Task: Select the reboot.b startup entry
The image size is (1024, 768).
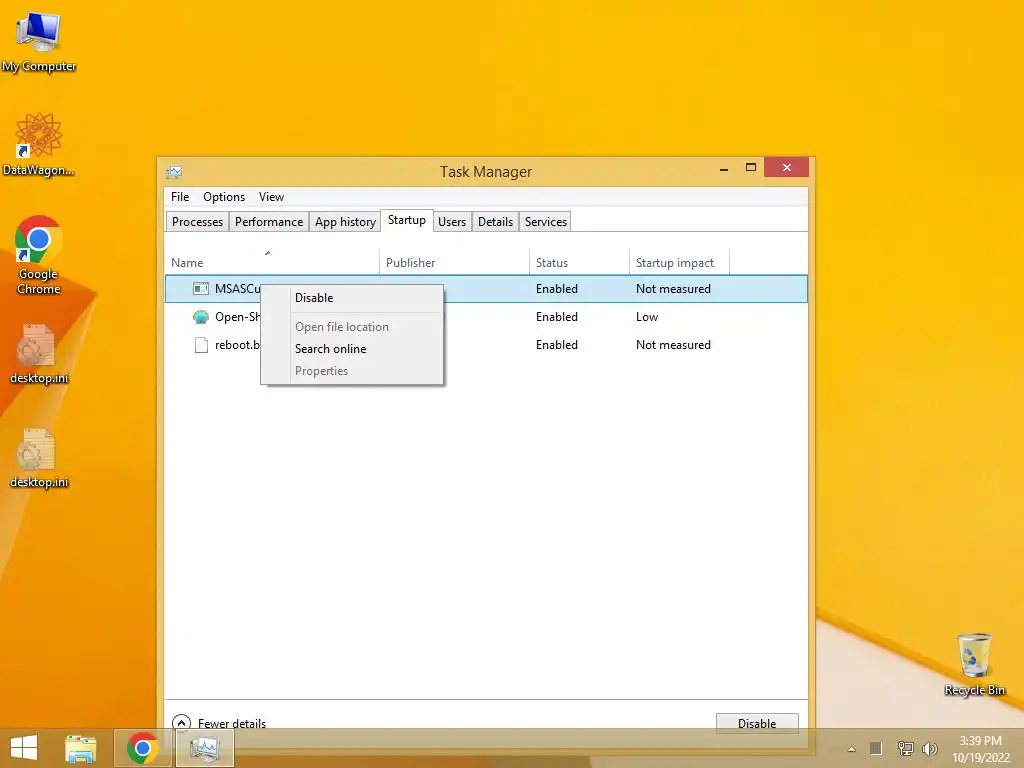Action: click(x=486, y=345)
